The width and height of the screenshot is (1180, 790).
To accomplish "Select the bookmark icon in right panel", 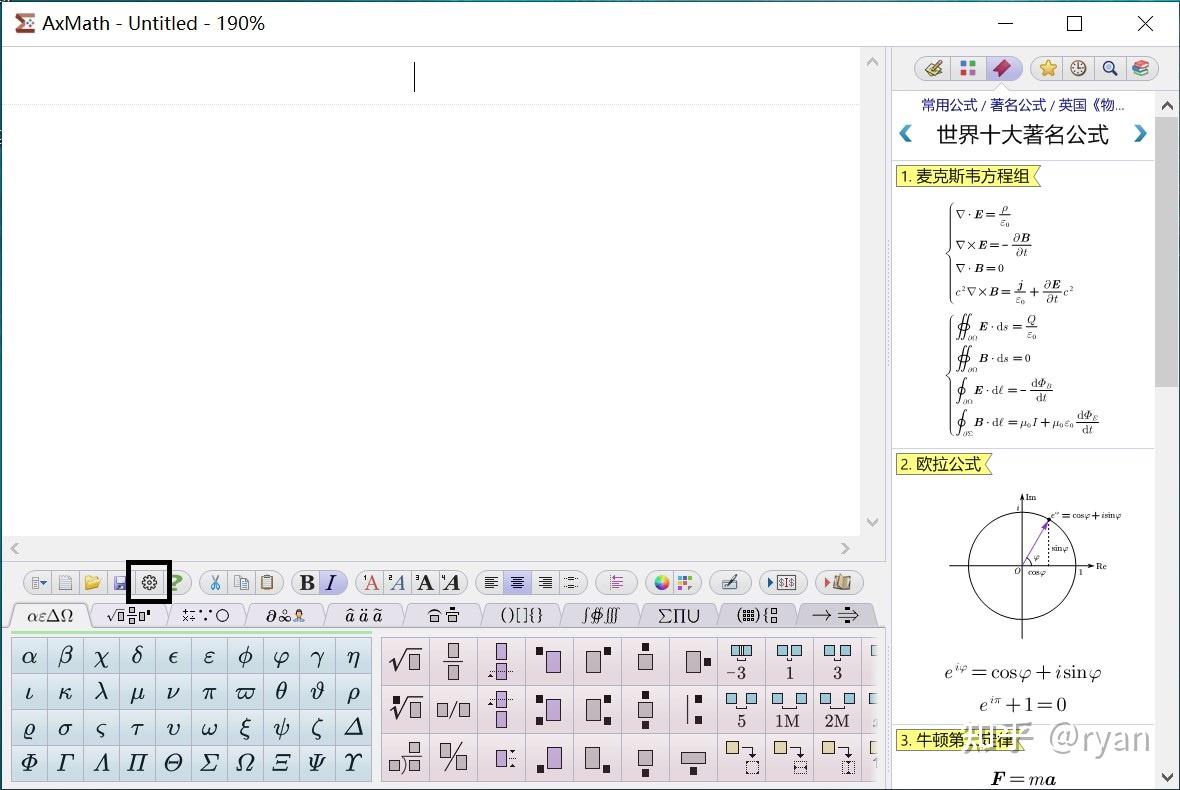I will pos(1003,67).
